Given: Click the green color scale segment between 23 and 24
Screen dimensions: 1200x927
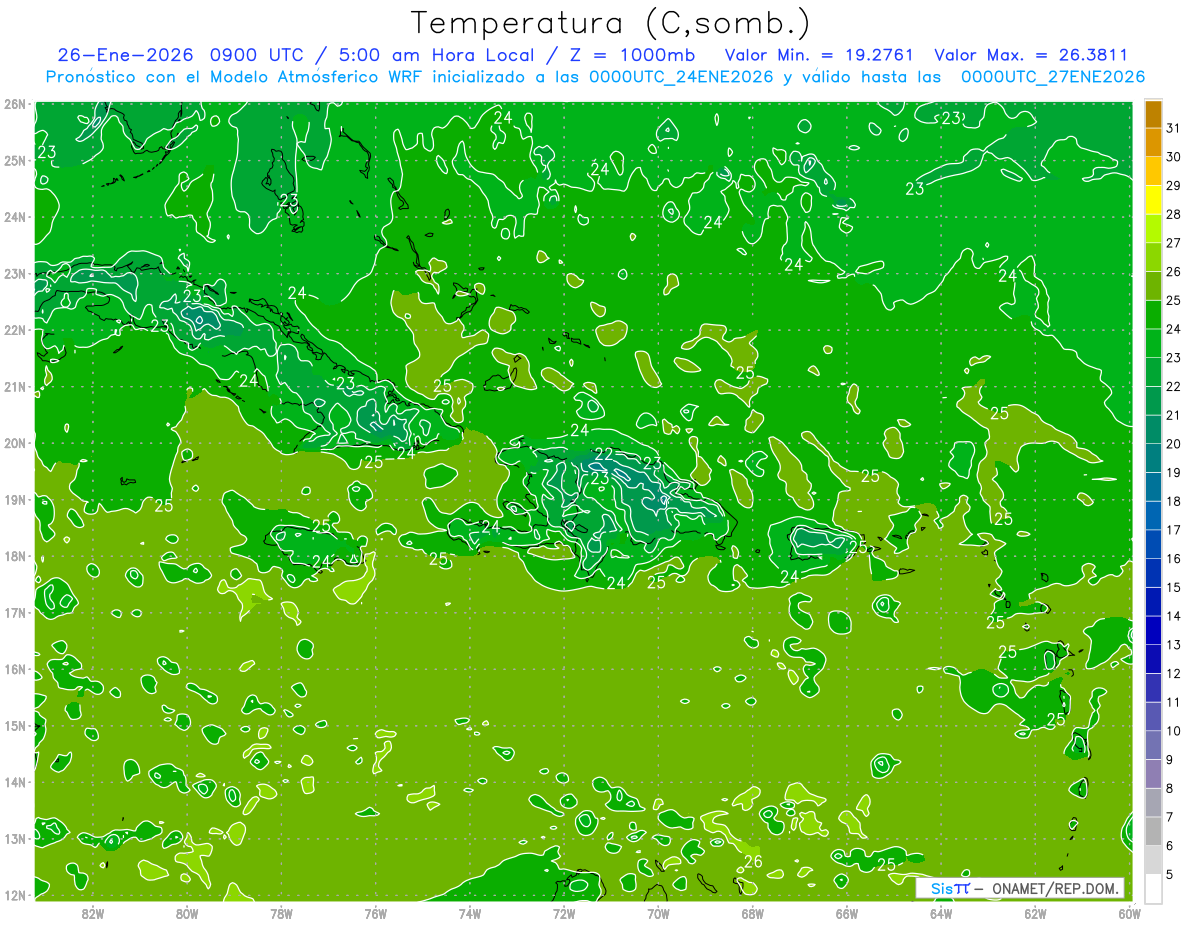Looking at the screenshot, I should coord(1153,343).
